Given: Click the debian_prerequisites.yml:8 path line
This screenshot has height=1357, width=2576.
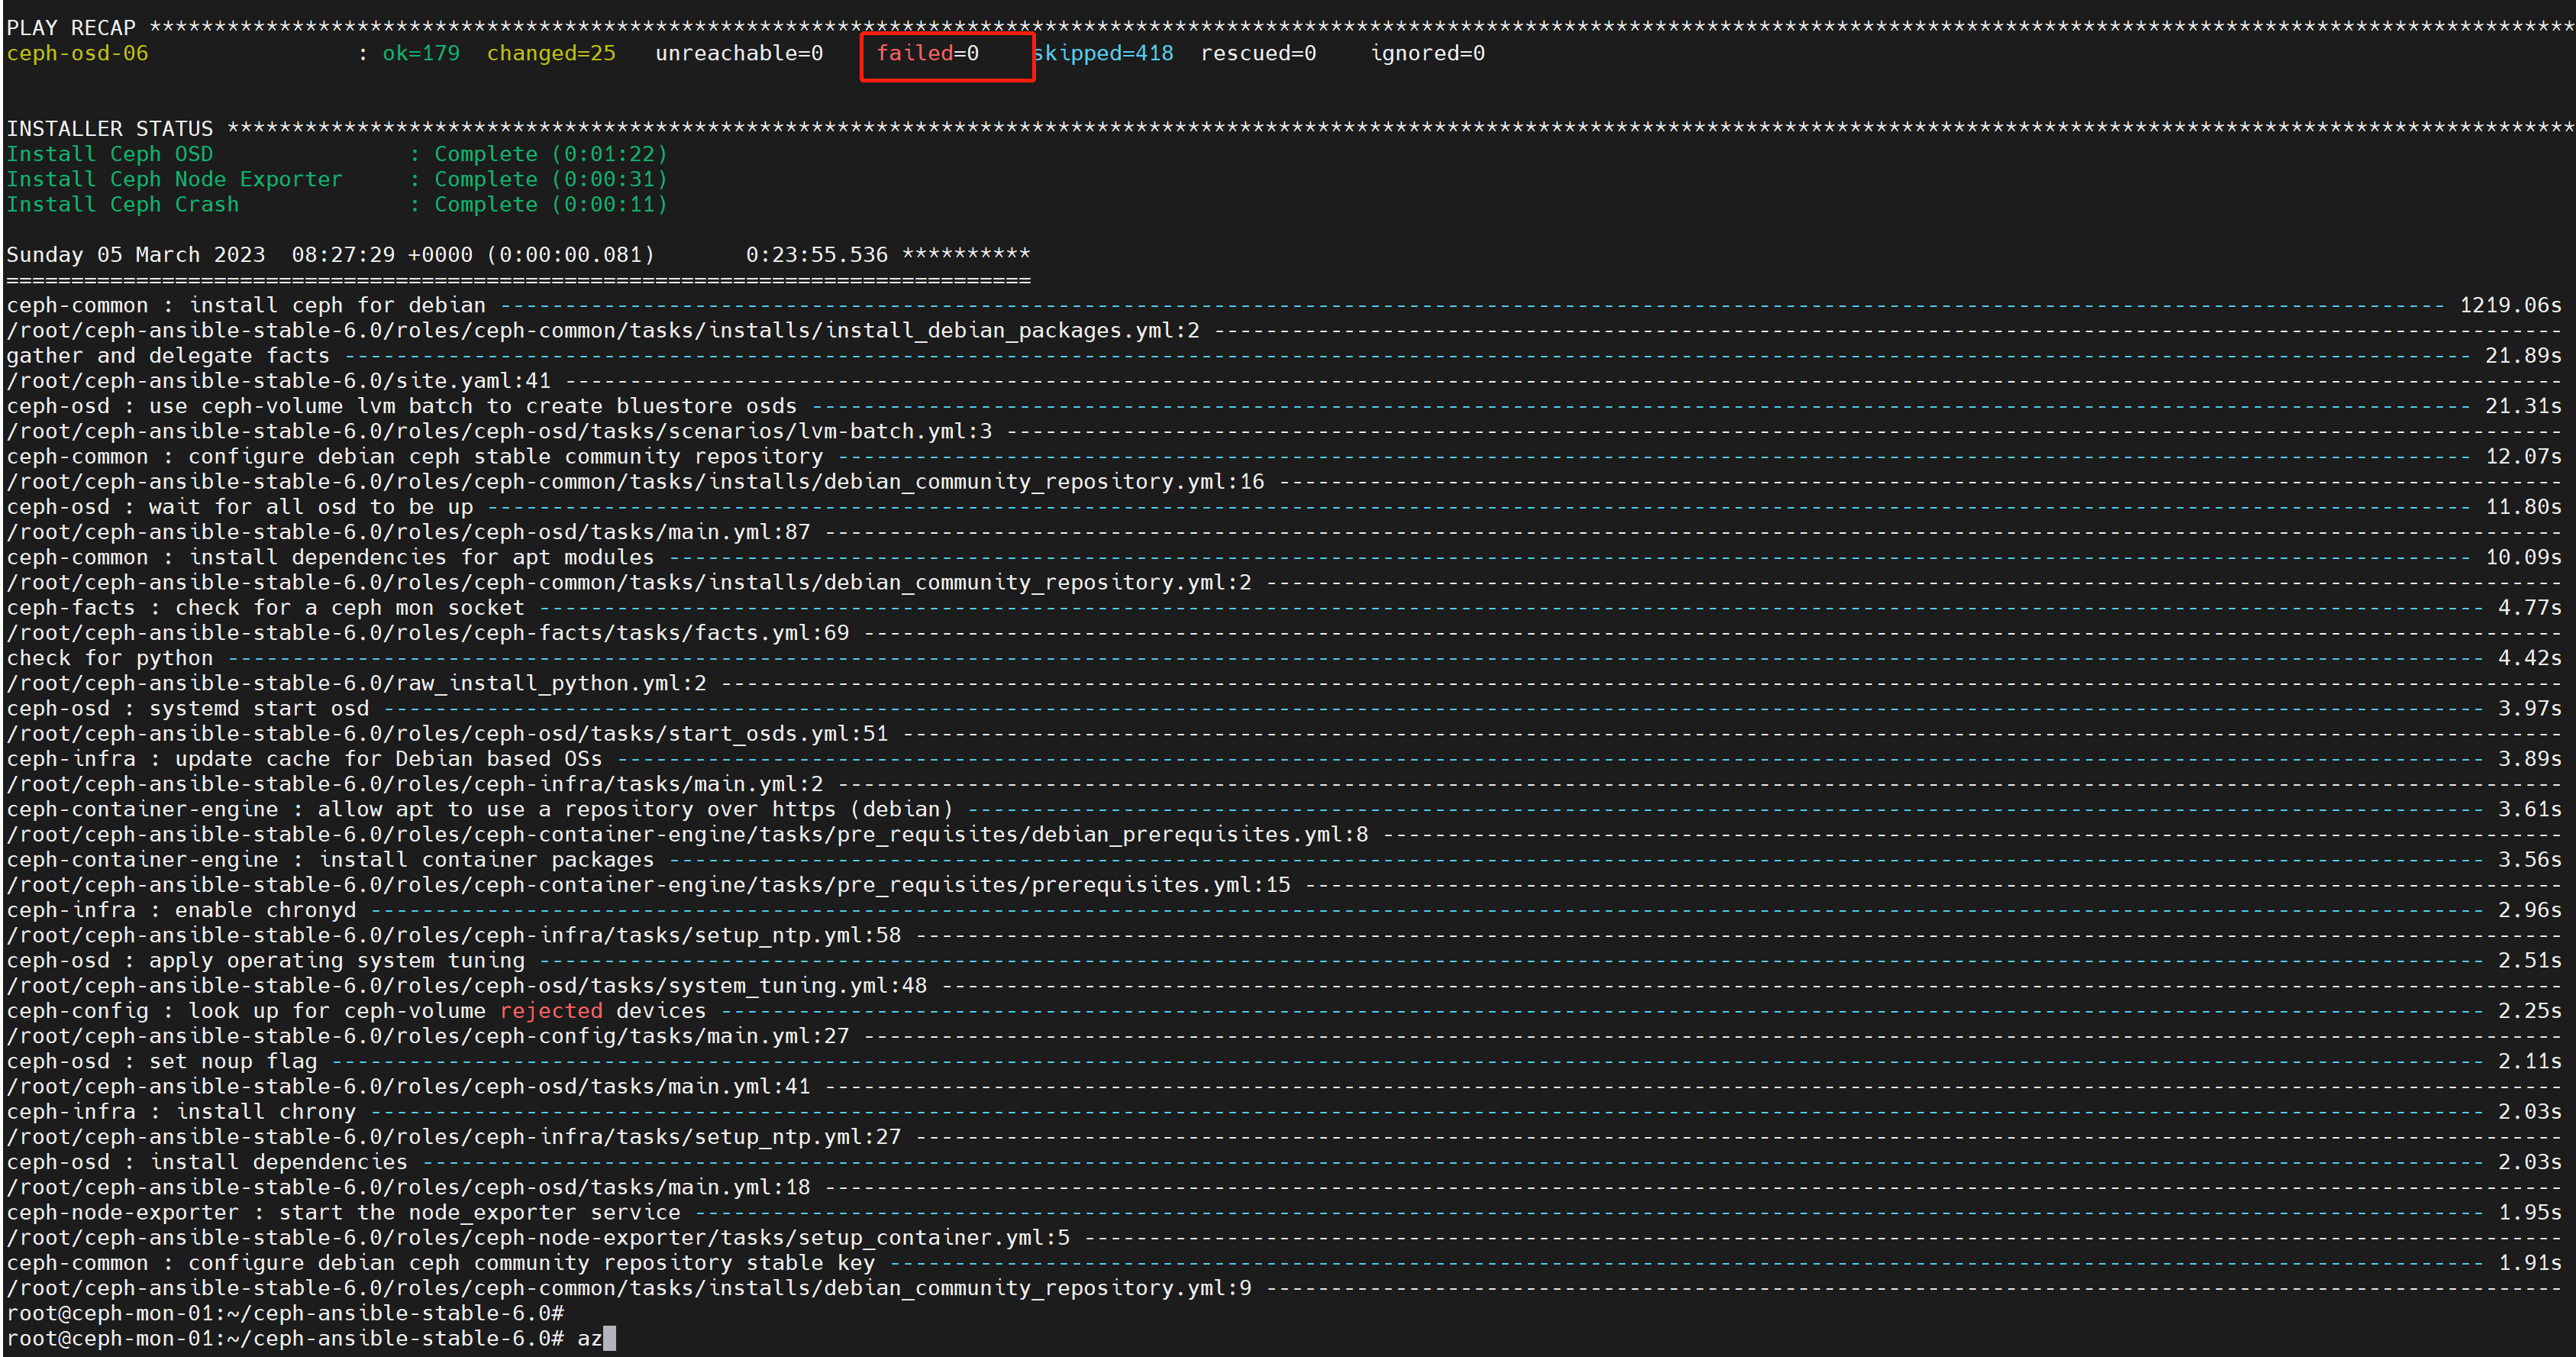Looking at the screenshot, I should (687, 834).
